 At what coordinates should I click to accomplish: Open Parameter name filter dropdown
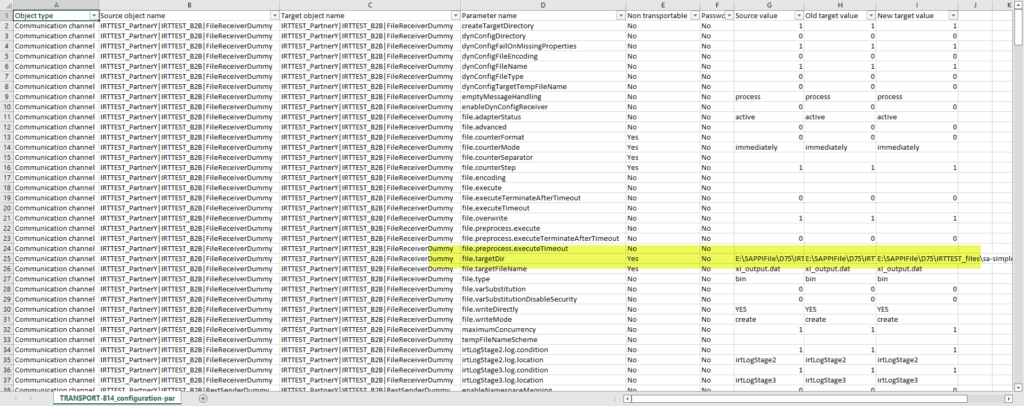[x=620, y=15]
